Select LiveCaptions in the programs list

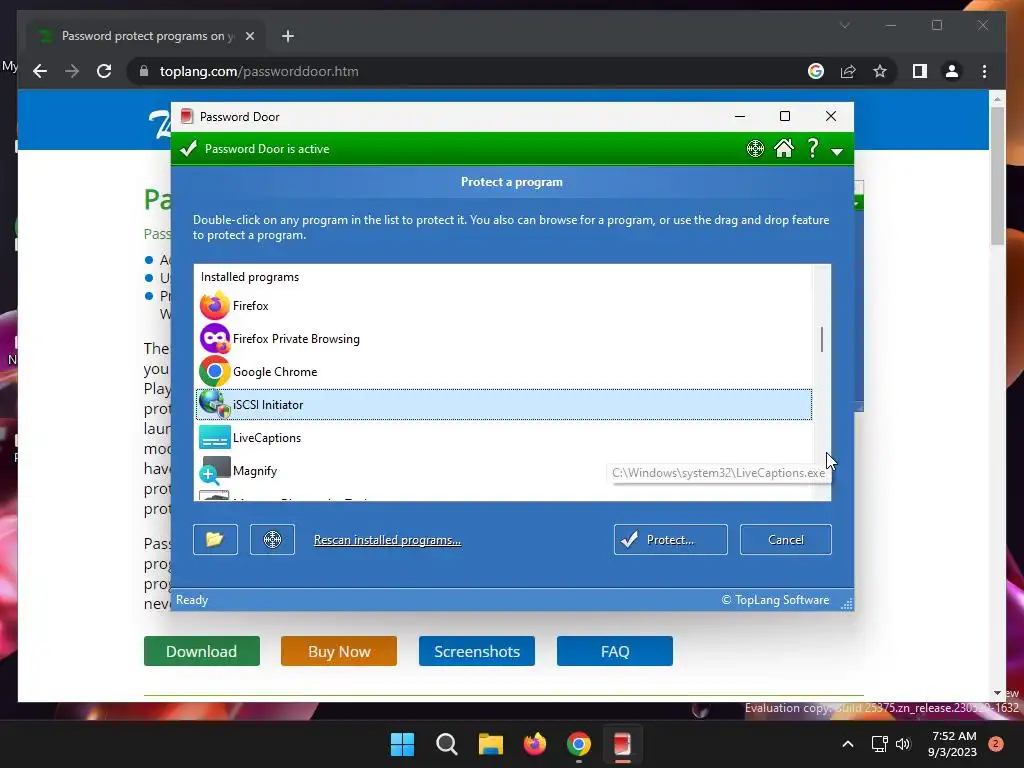504,438
